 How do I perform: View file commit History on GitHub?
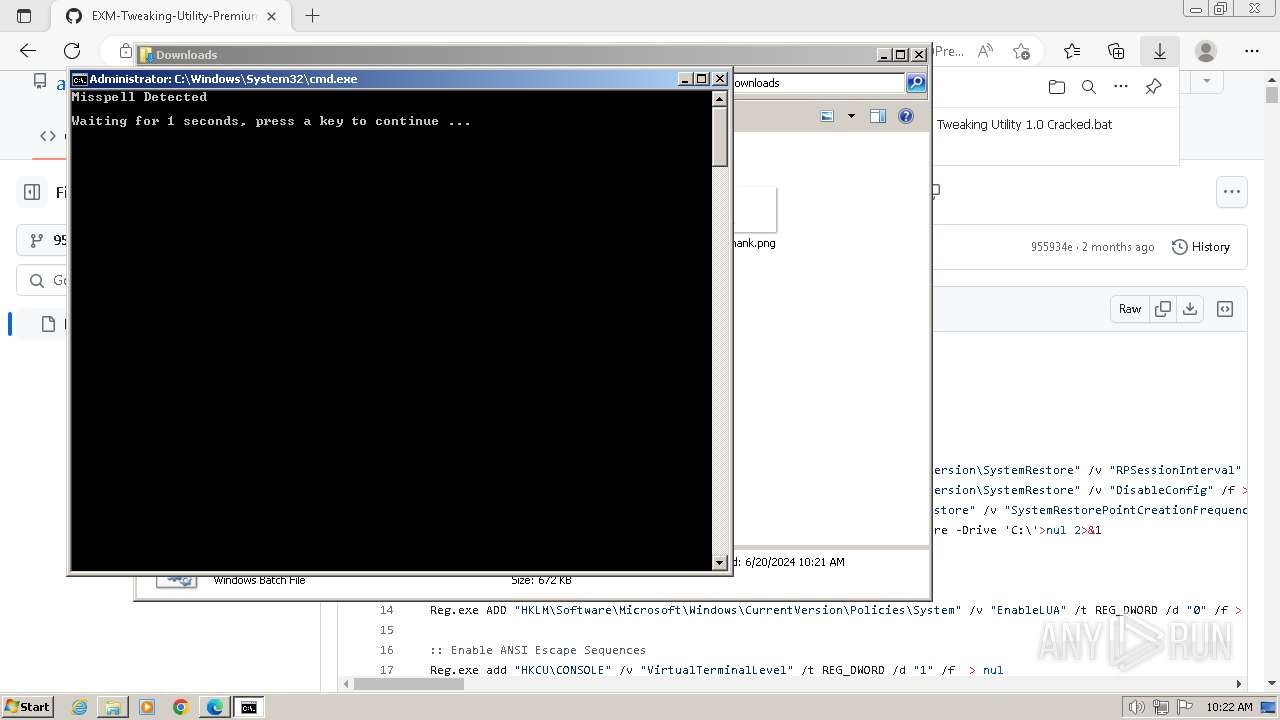pyautogui.click(x=1201, y=247)
